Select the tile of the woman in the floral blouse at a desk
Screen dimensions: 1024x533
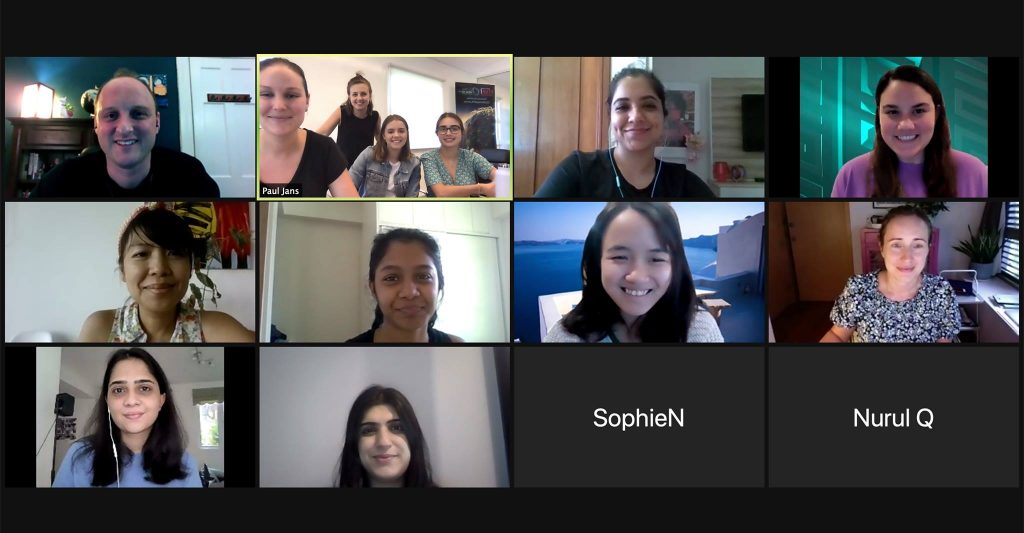[x=894, y=272]
